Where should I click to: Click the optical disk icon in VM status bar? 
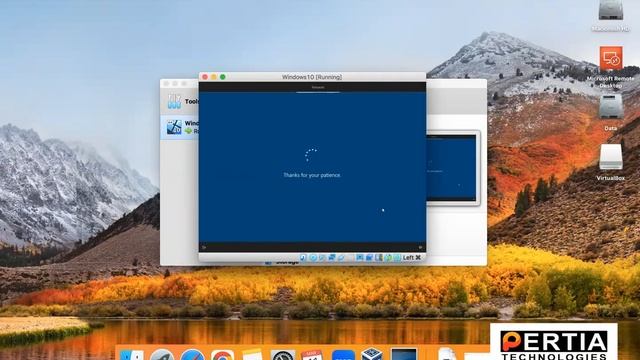click(313, 258)
